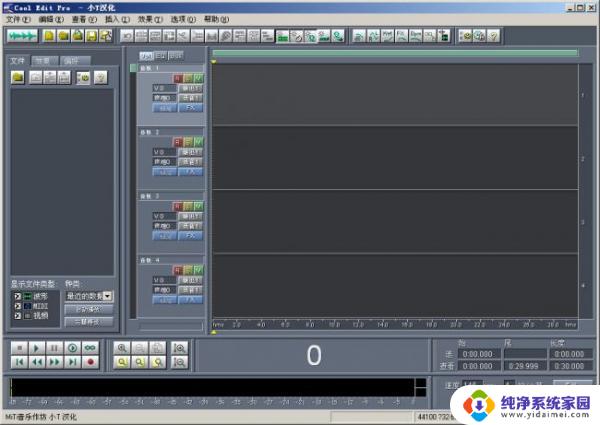Click the Save disk icon in toolbar

91,35
